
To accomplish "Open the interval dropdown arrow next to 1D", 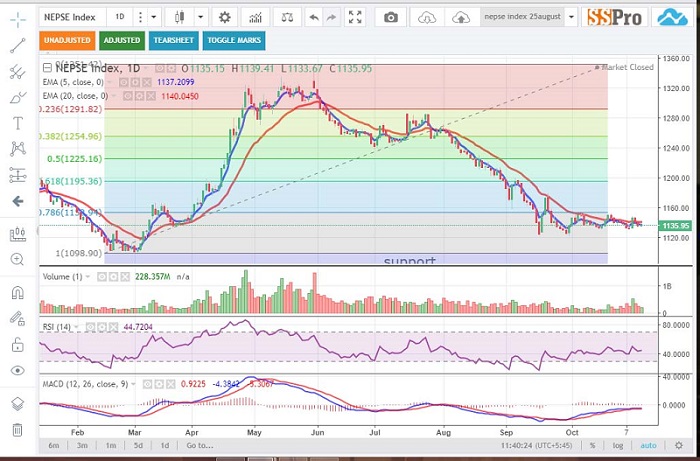I will click(154, 17).
